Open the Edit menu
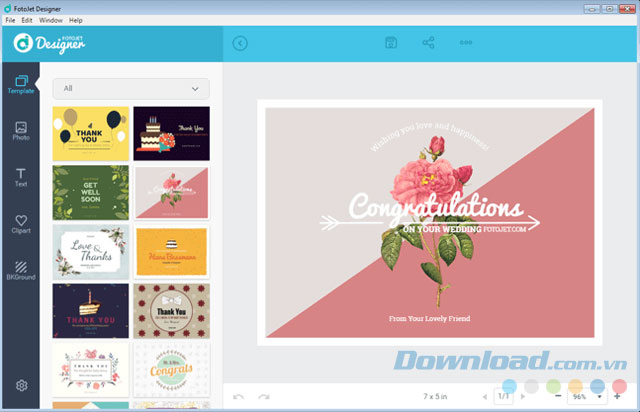The height and width of the screenshot is (412, 640). [27, 20]
